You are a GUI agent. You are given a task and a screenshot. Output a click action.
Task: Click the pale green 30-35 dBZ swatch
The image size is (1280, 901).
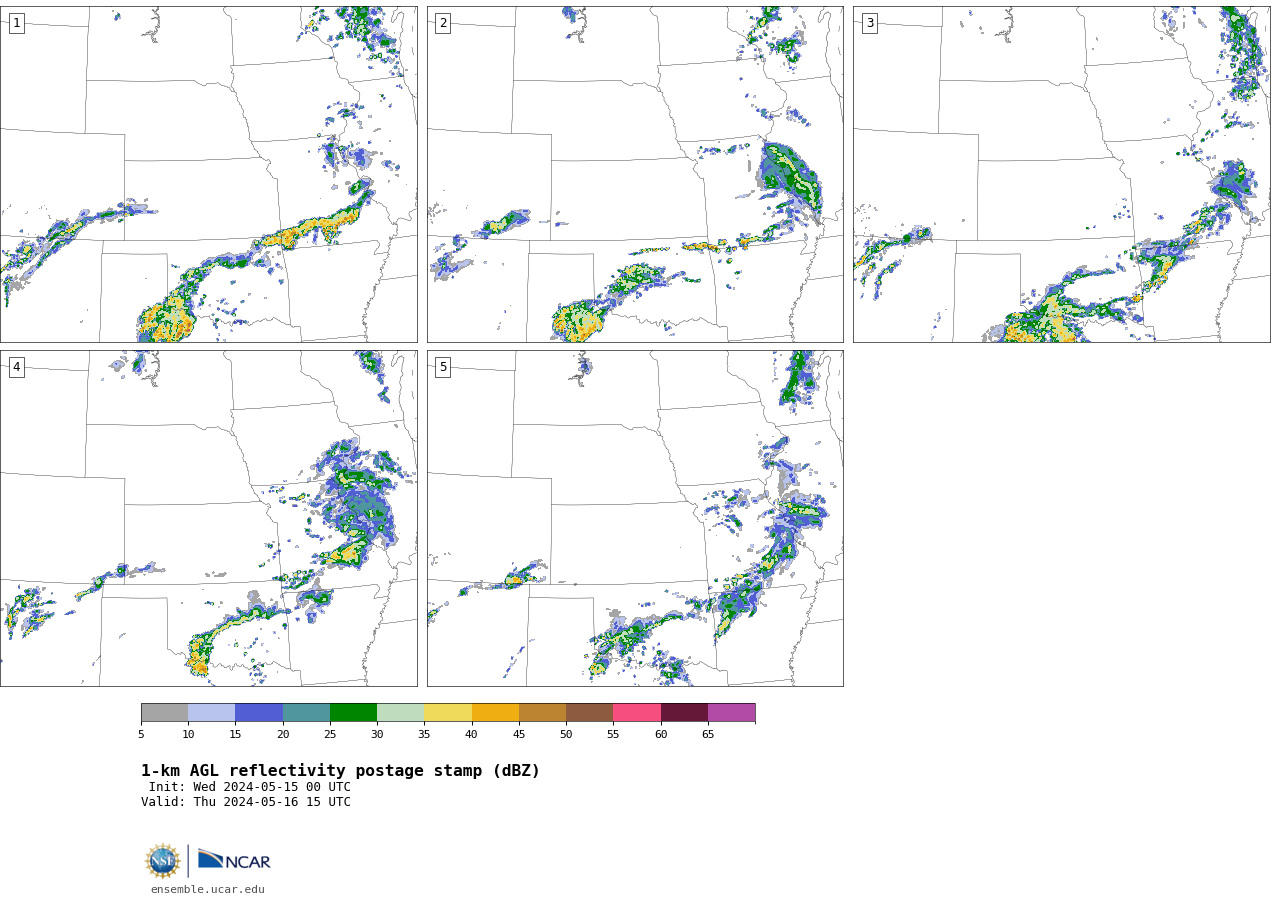tap(400, 712)
